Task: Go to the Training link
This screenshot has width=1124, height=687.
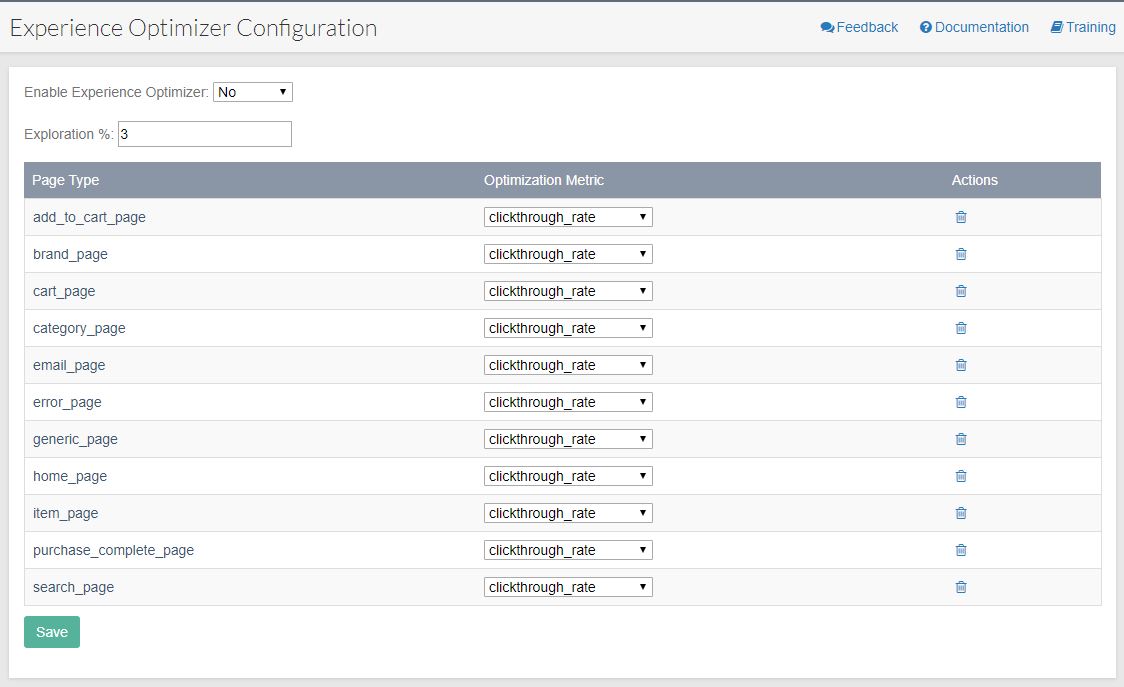Action: coord(1082,27)
